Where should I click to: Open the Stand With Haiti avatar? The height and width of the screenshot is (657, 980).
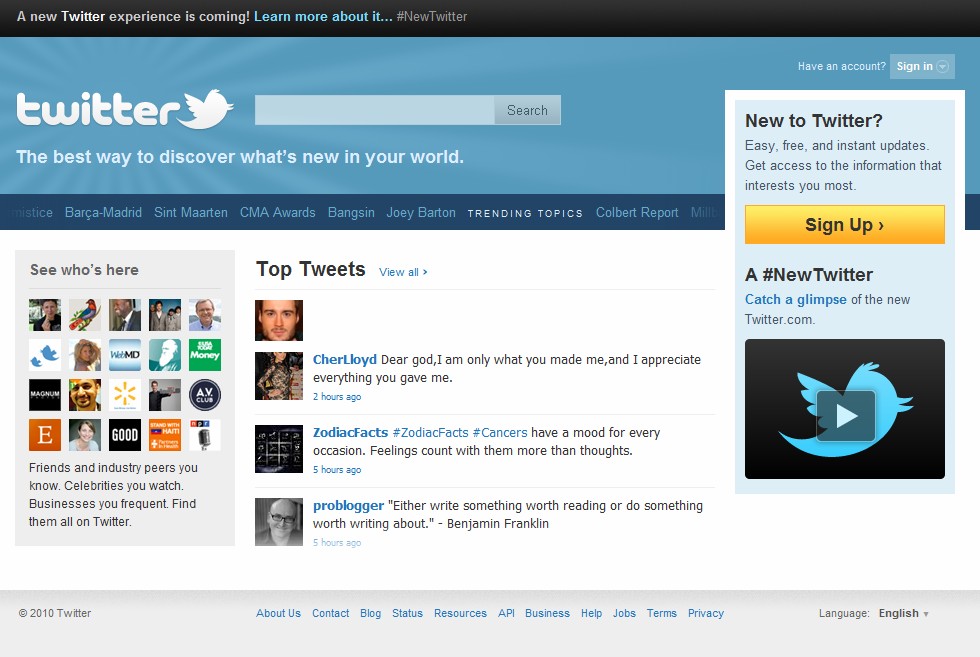coord(165,434)
